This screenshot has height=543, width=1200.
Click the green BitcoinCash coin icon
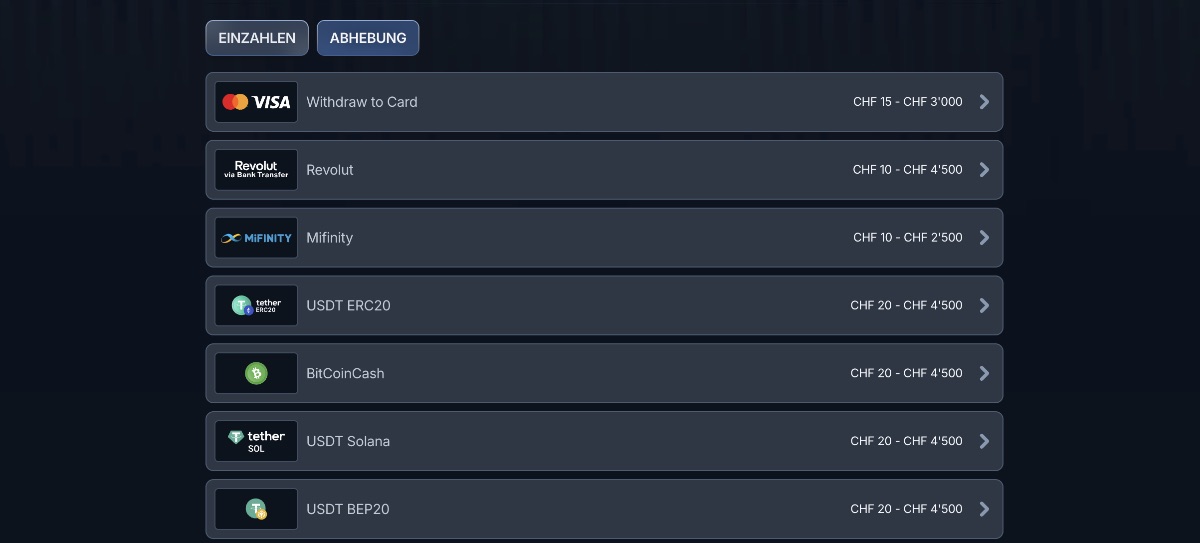(x=256, y=373)
